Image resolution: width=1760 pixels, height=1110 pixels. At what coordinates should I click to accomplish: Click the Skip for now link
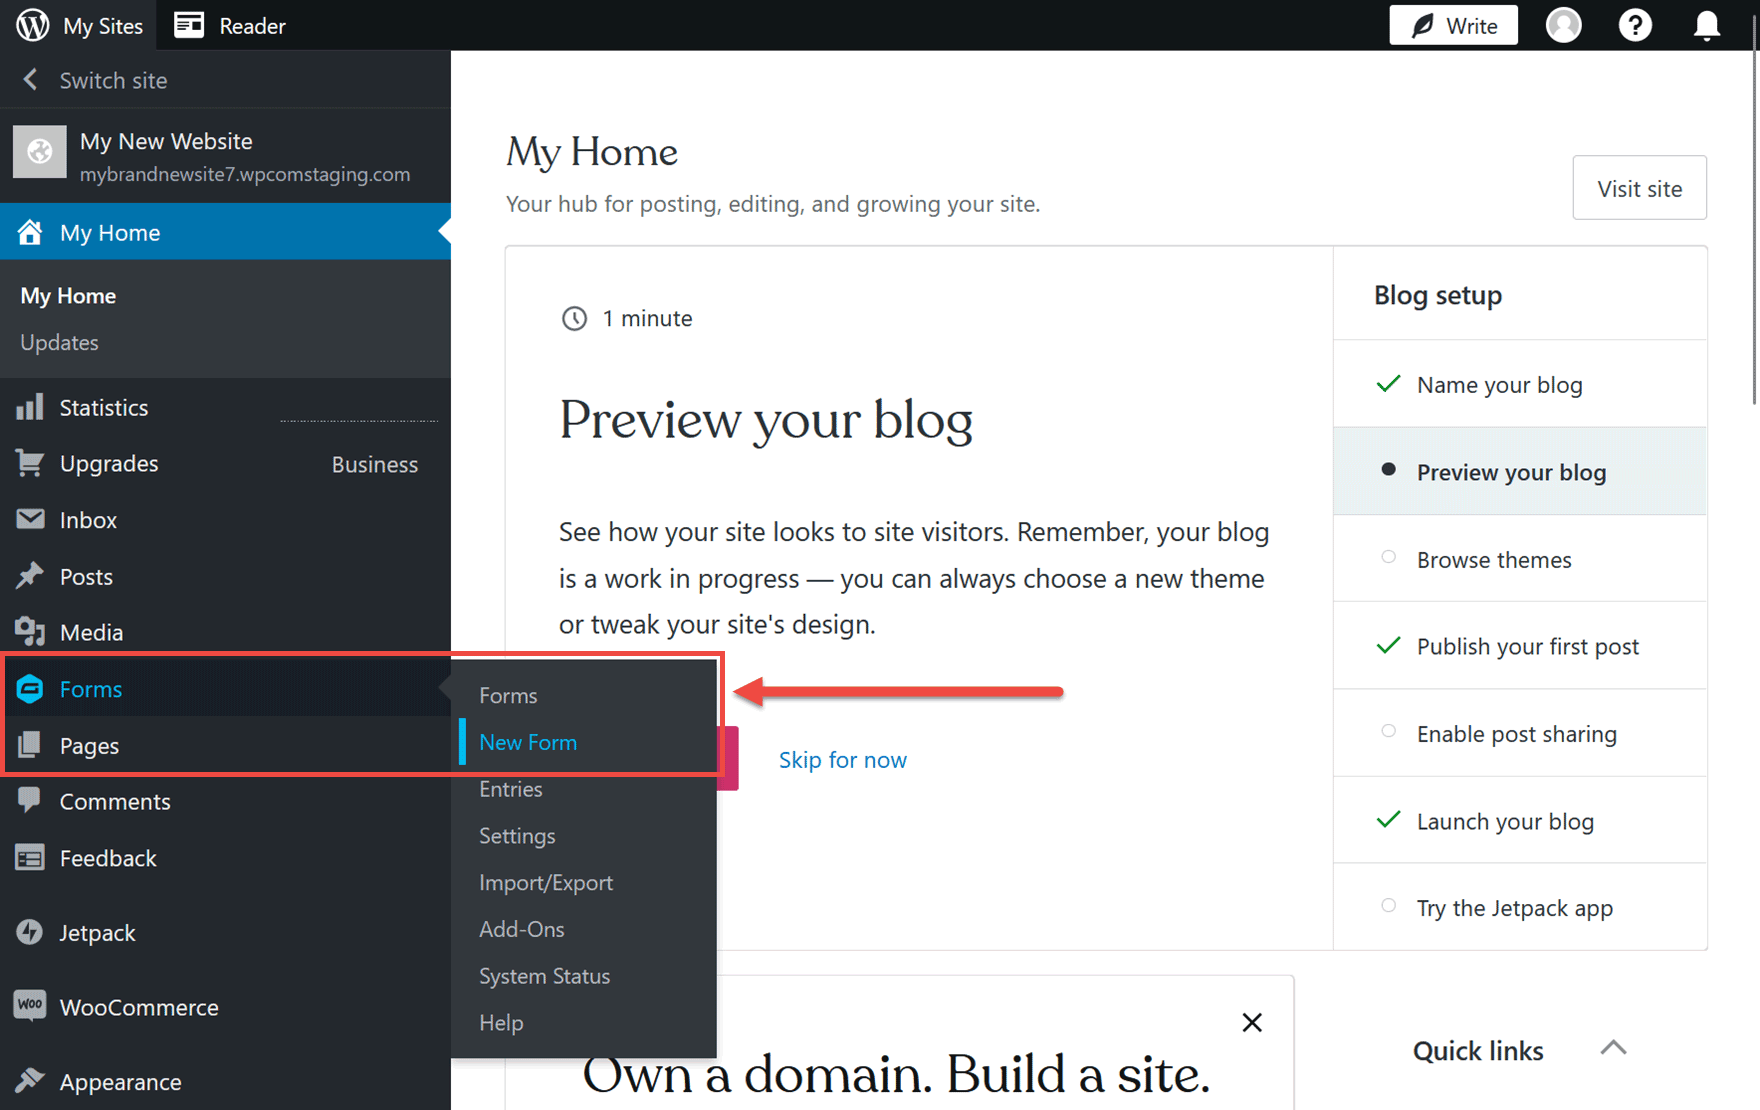pos(843,760)
